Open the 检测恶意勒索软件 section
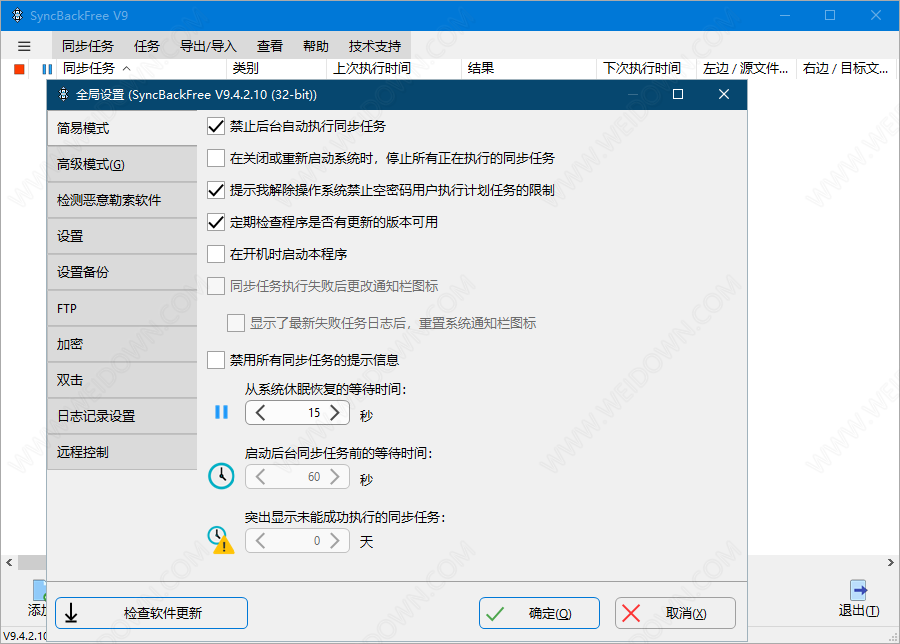This screenshot has height=644, width=900. tap(122, 200)
